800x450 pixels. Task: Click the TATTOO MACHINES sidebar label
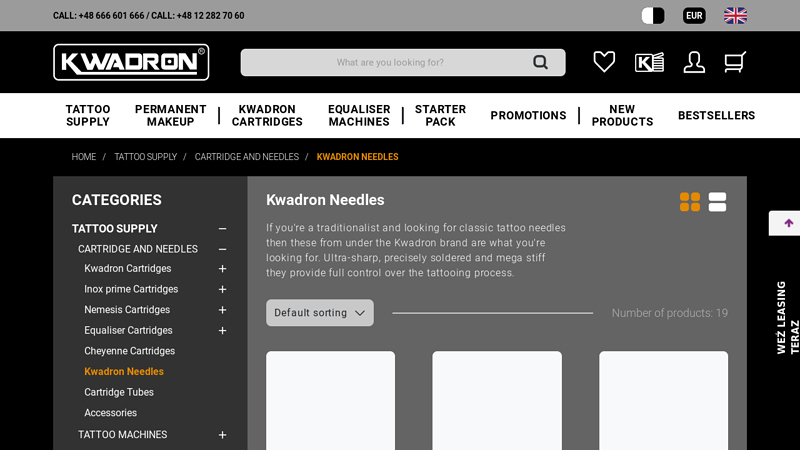122,435
